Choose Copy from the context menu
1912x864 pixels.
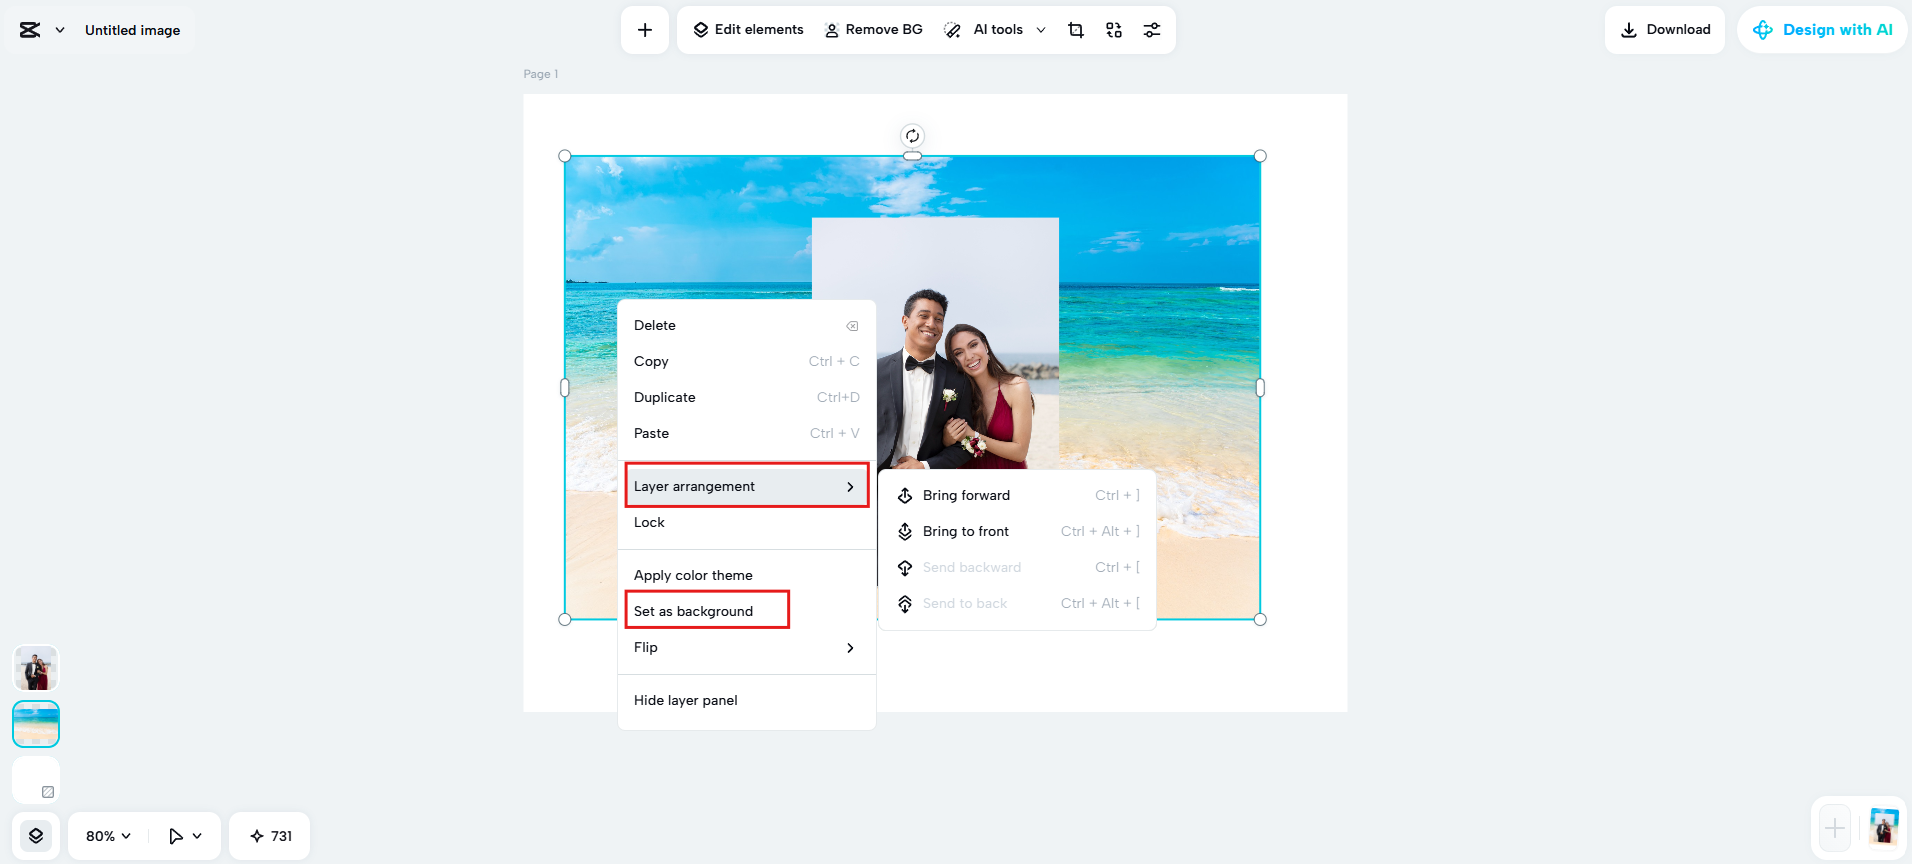click(747, 361)
